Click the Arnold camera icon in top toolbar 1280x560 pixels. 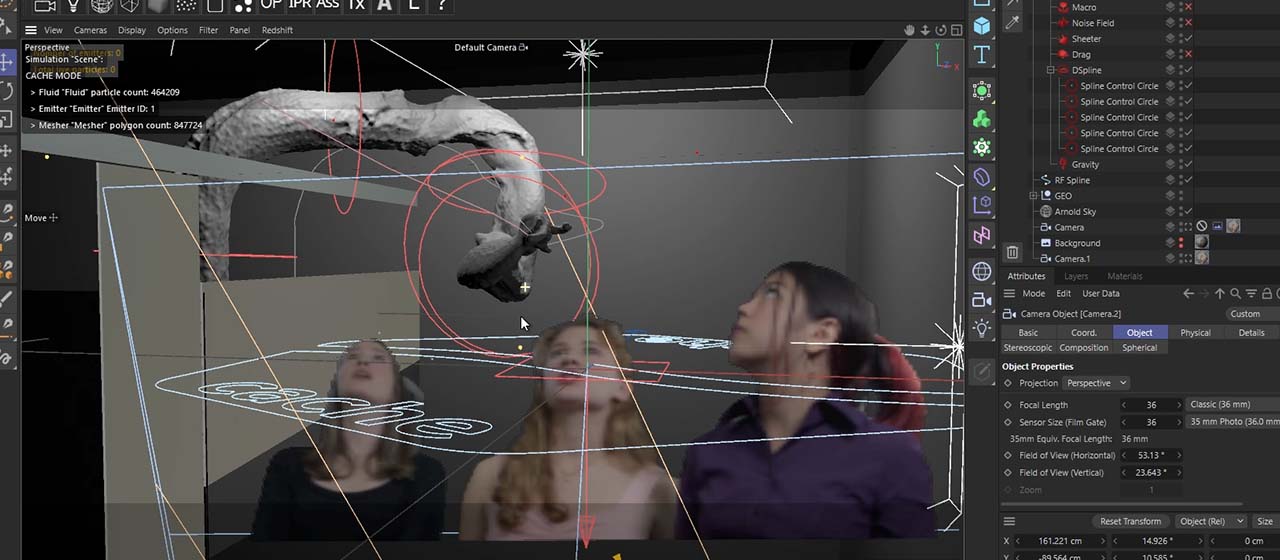45,6
